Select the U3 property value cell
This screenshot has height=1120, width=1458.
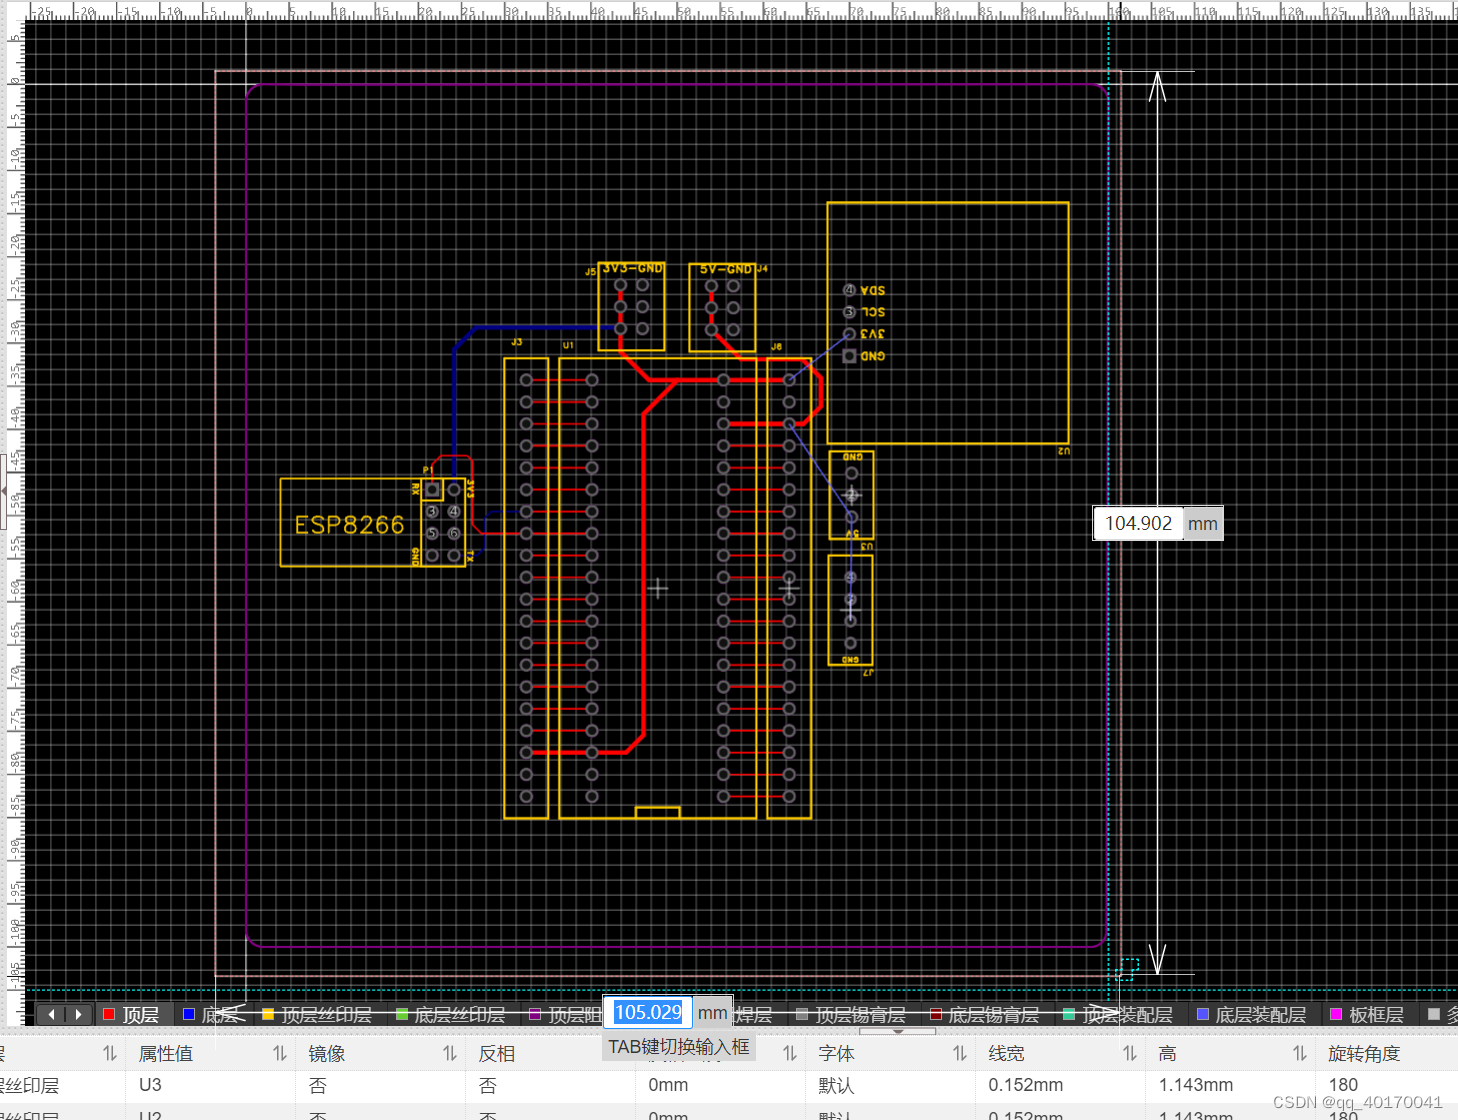point(210,1085)
